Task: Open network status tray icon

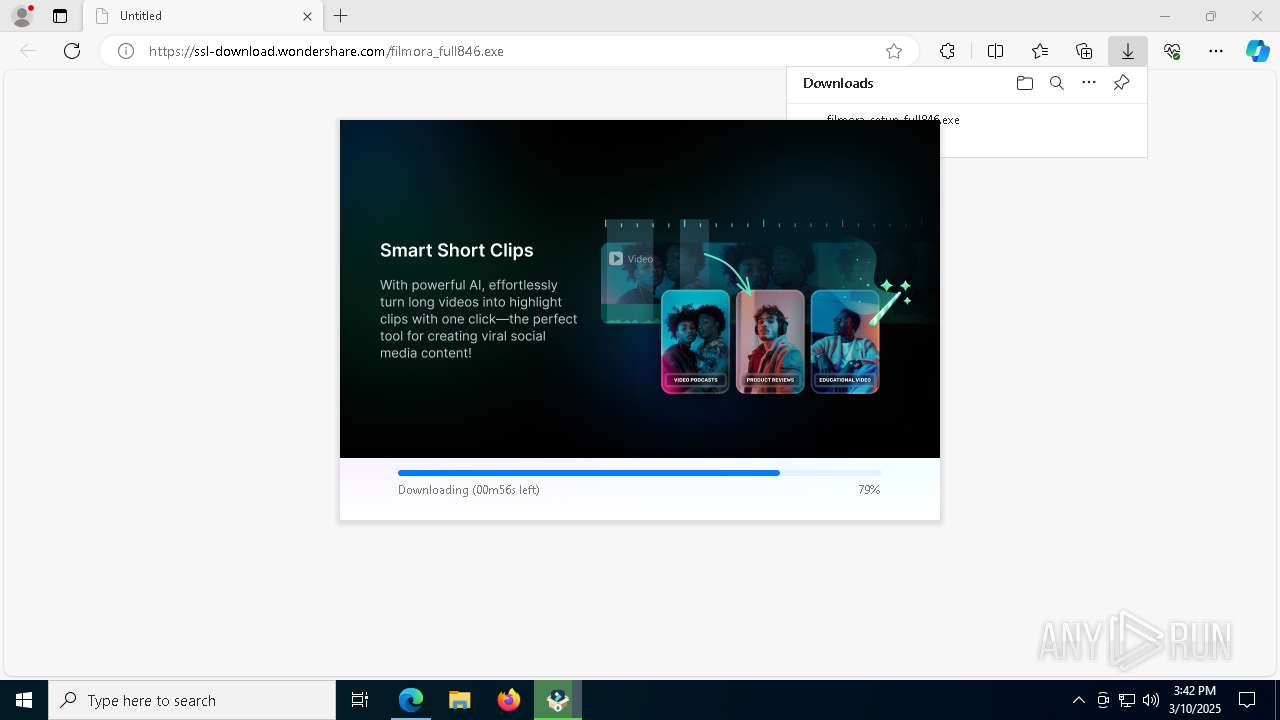Action: [x=1127, y=700]
